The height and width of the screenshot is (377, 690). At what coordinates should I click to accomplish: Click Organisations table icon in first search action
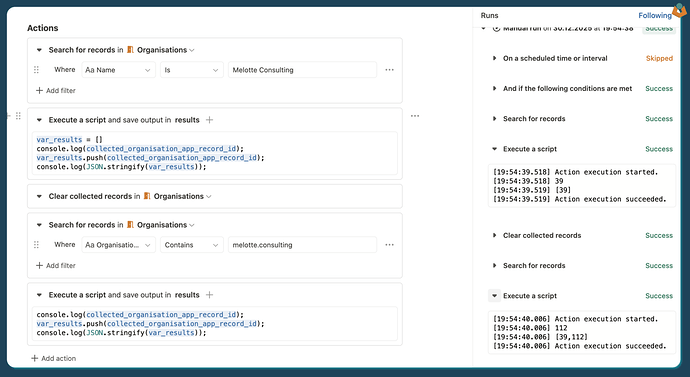tap(130, 50)
